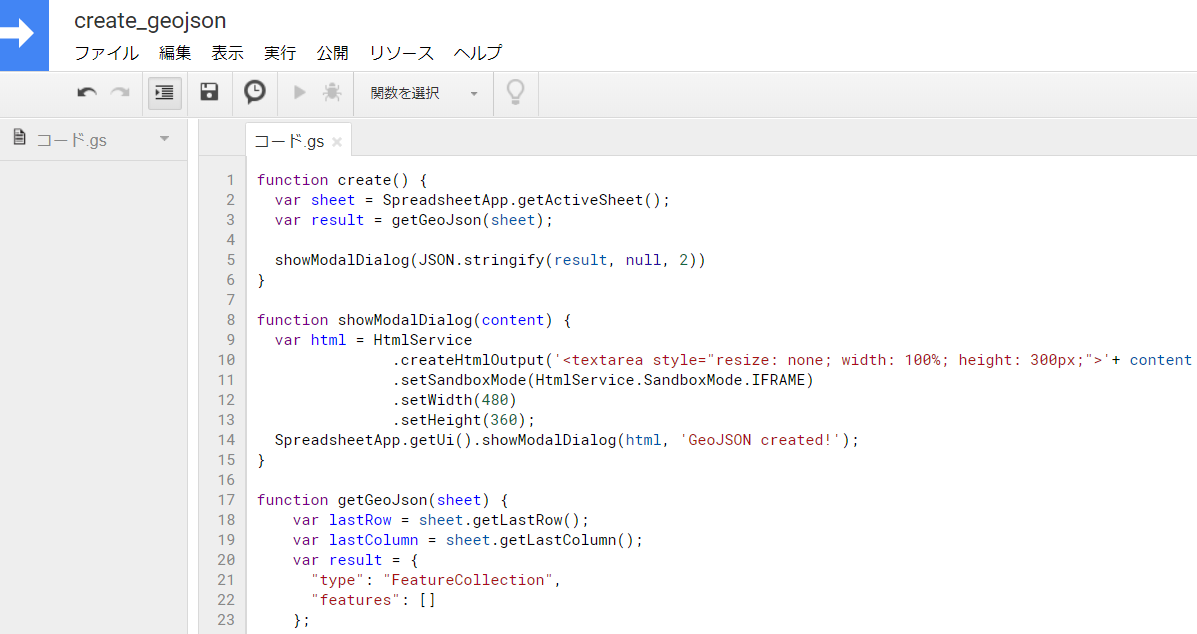Viewport: 1197px width, 634px height.
Task: Open the ヘルプ menu
Action: pyautogui.click(x=478, y=53)
